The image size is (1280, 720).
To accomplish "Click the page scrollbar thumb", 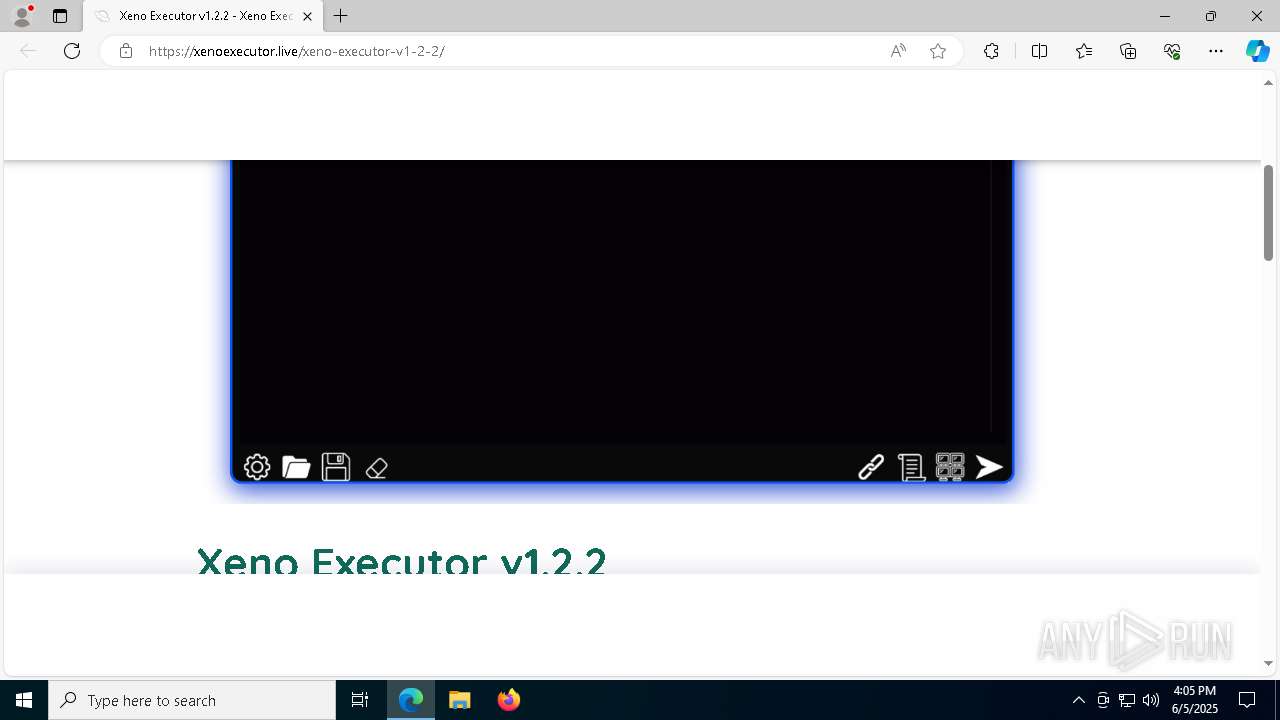I will [x=1268, y=212].
